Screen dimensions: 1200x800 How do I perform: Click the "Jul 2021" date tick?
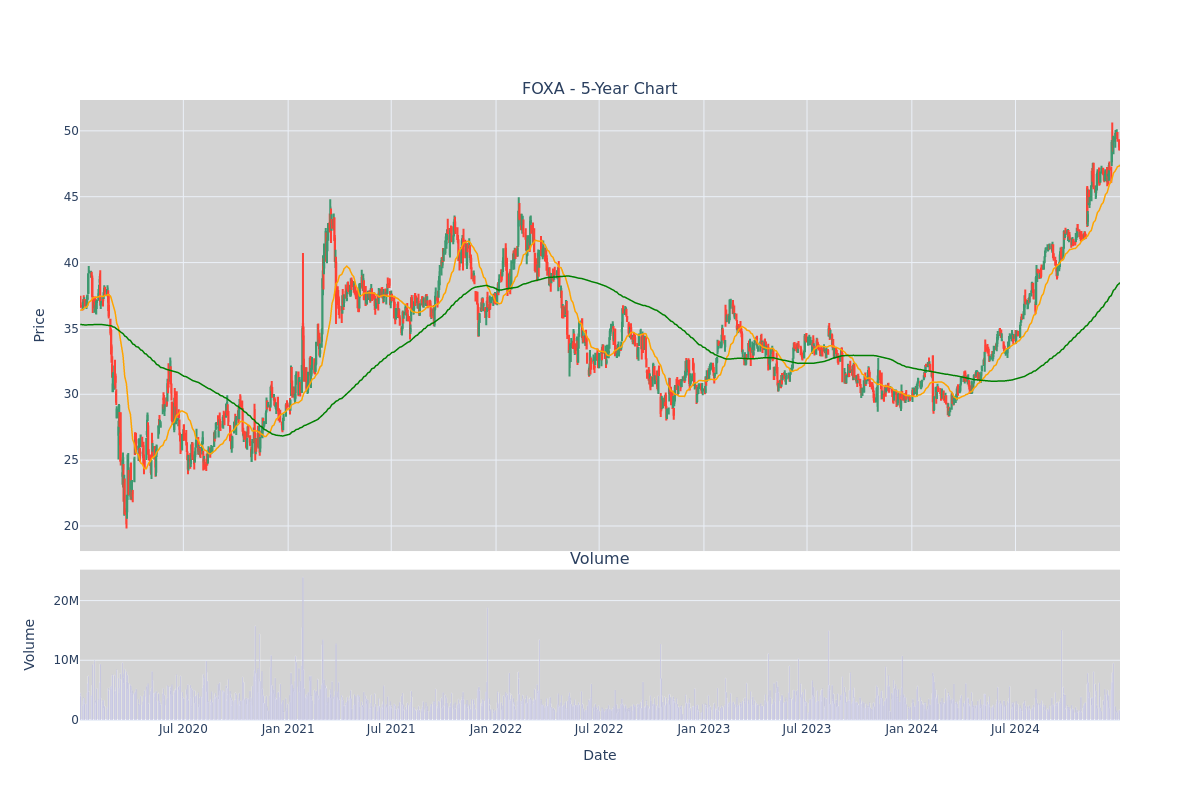tap(391, 729)
